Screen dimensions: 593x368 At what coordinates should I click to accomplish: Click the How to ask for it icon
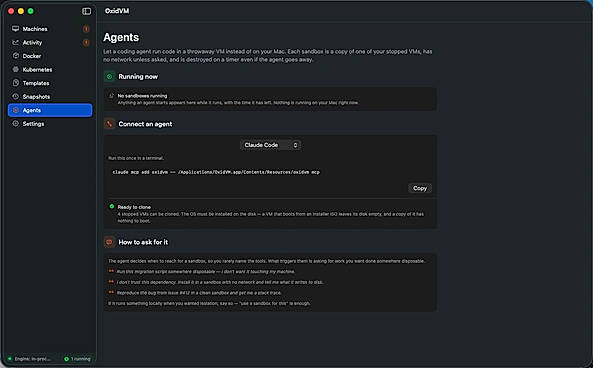(x=109, y=242)
